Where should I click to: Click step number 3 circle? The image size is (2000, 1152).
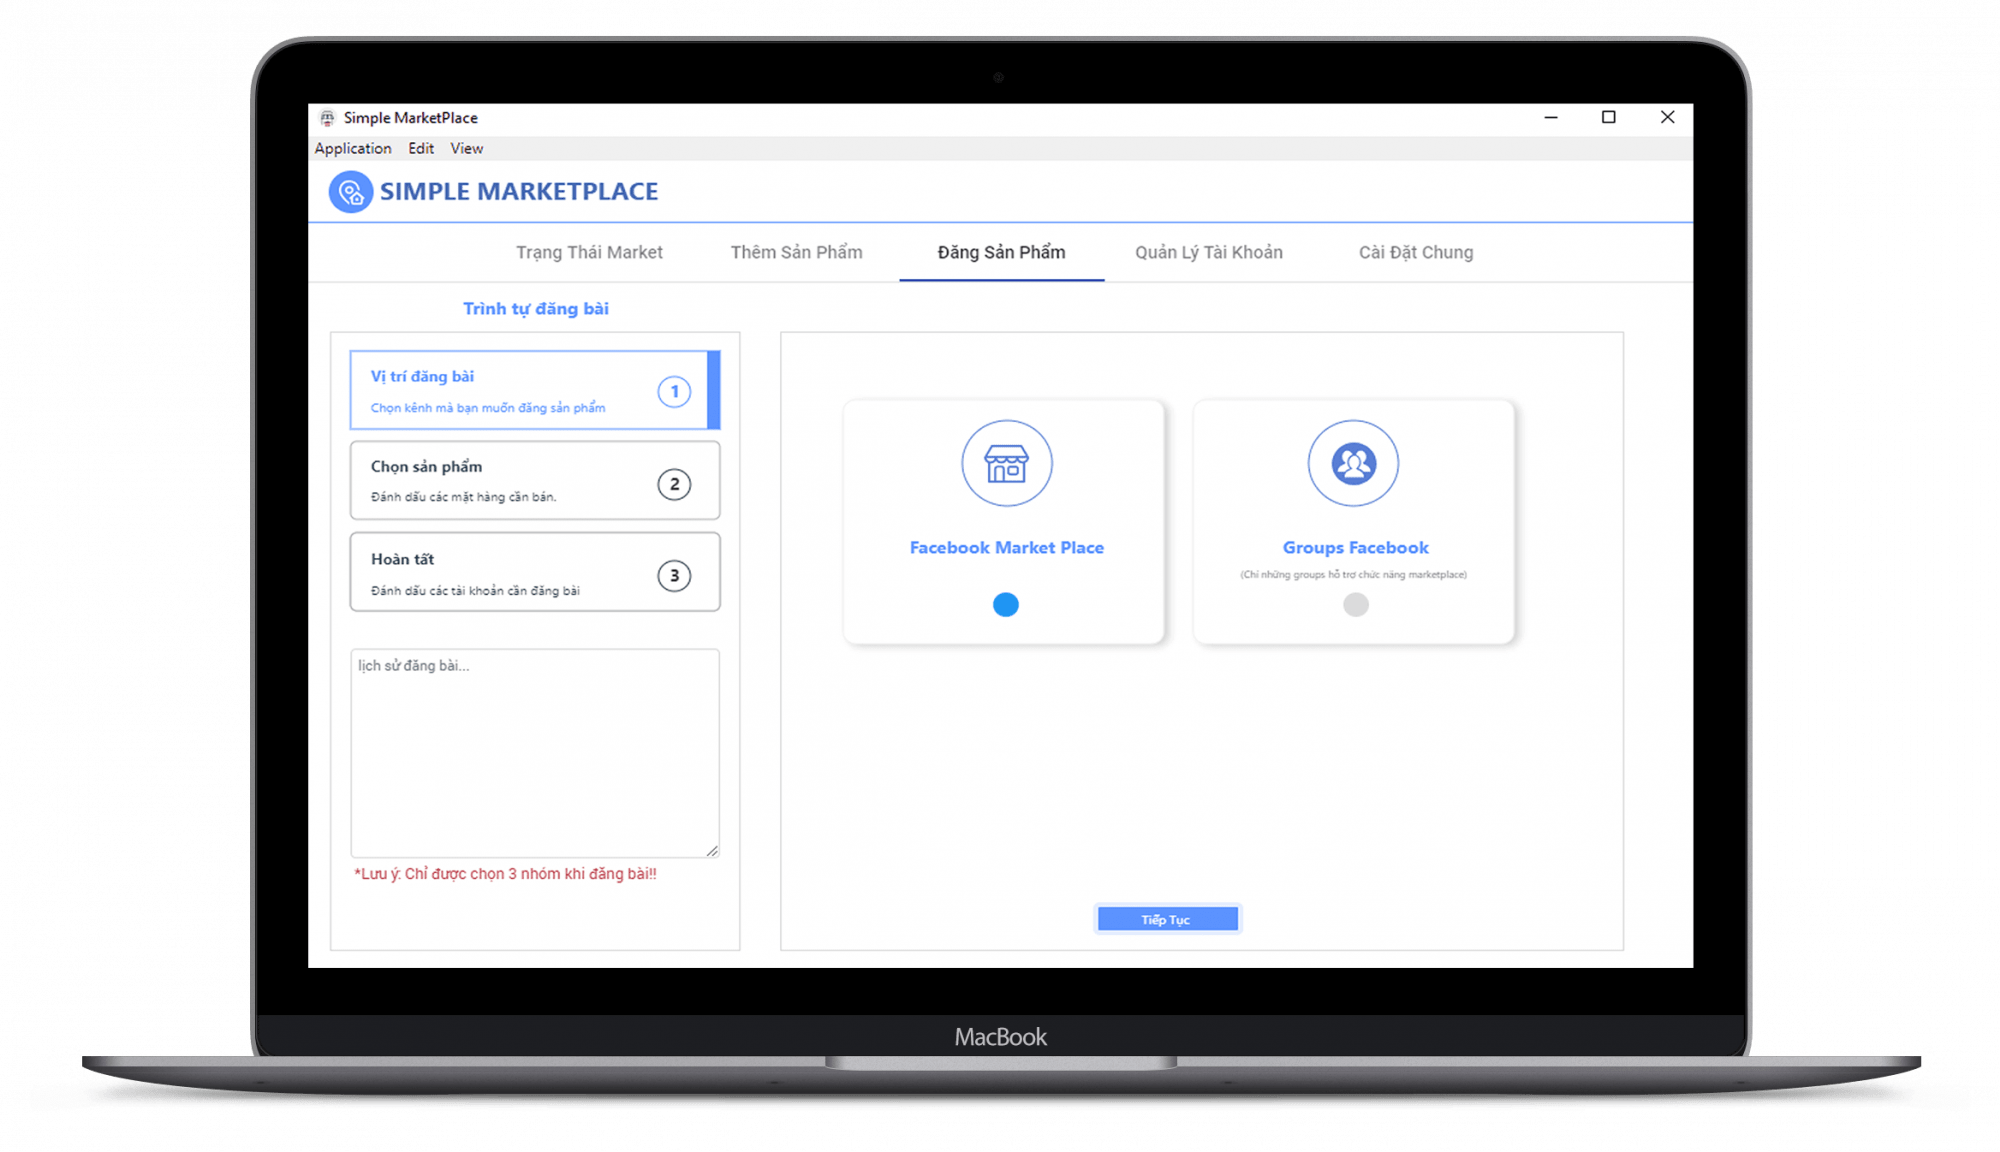click(x=674, y=575)
